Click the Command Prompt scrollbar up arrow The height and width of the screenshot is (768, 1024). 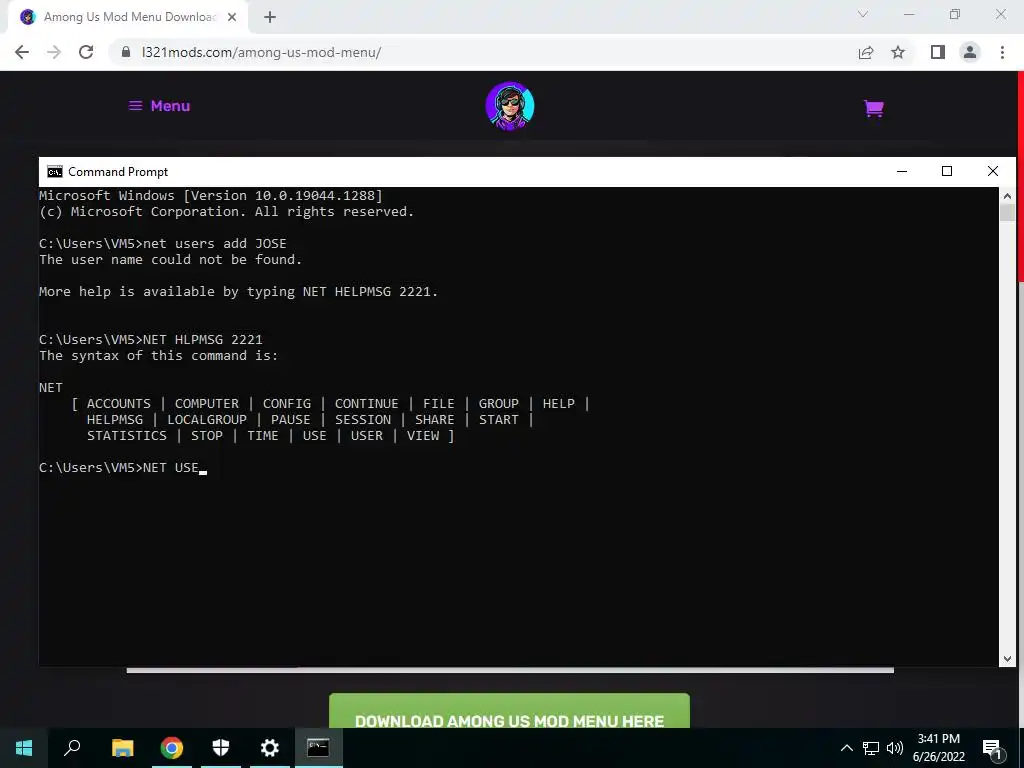point(1007,195)
